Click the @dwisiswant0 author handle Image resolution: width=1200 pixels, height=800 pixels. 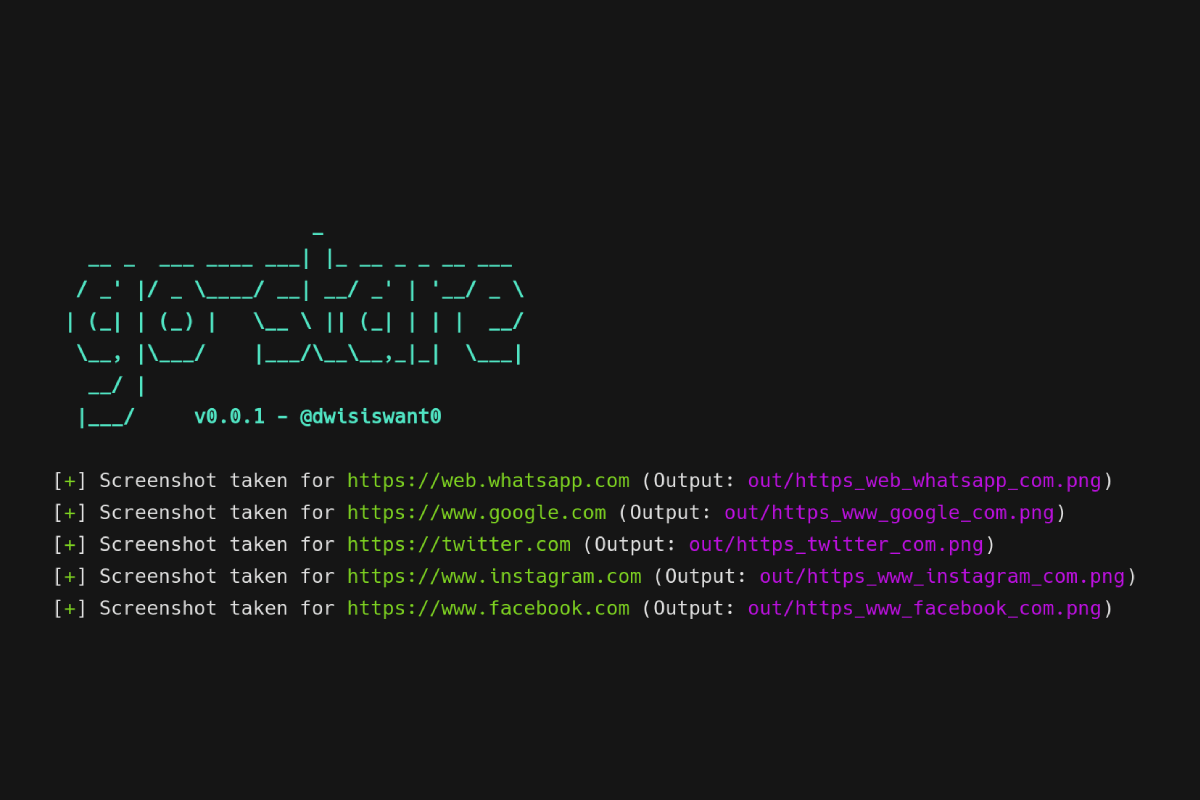[371, 416]
